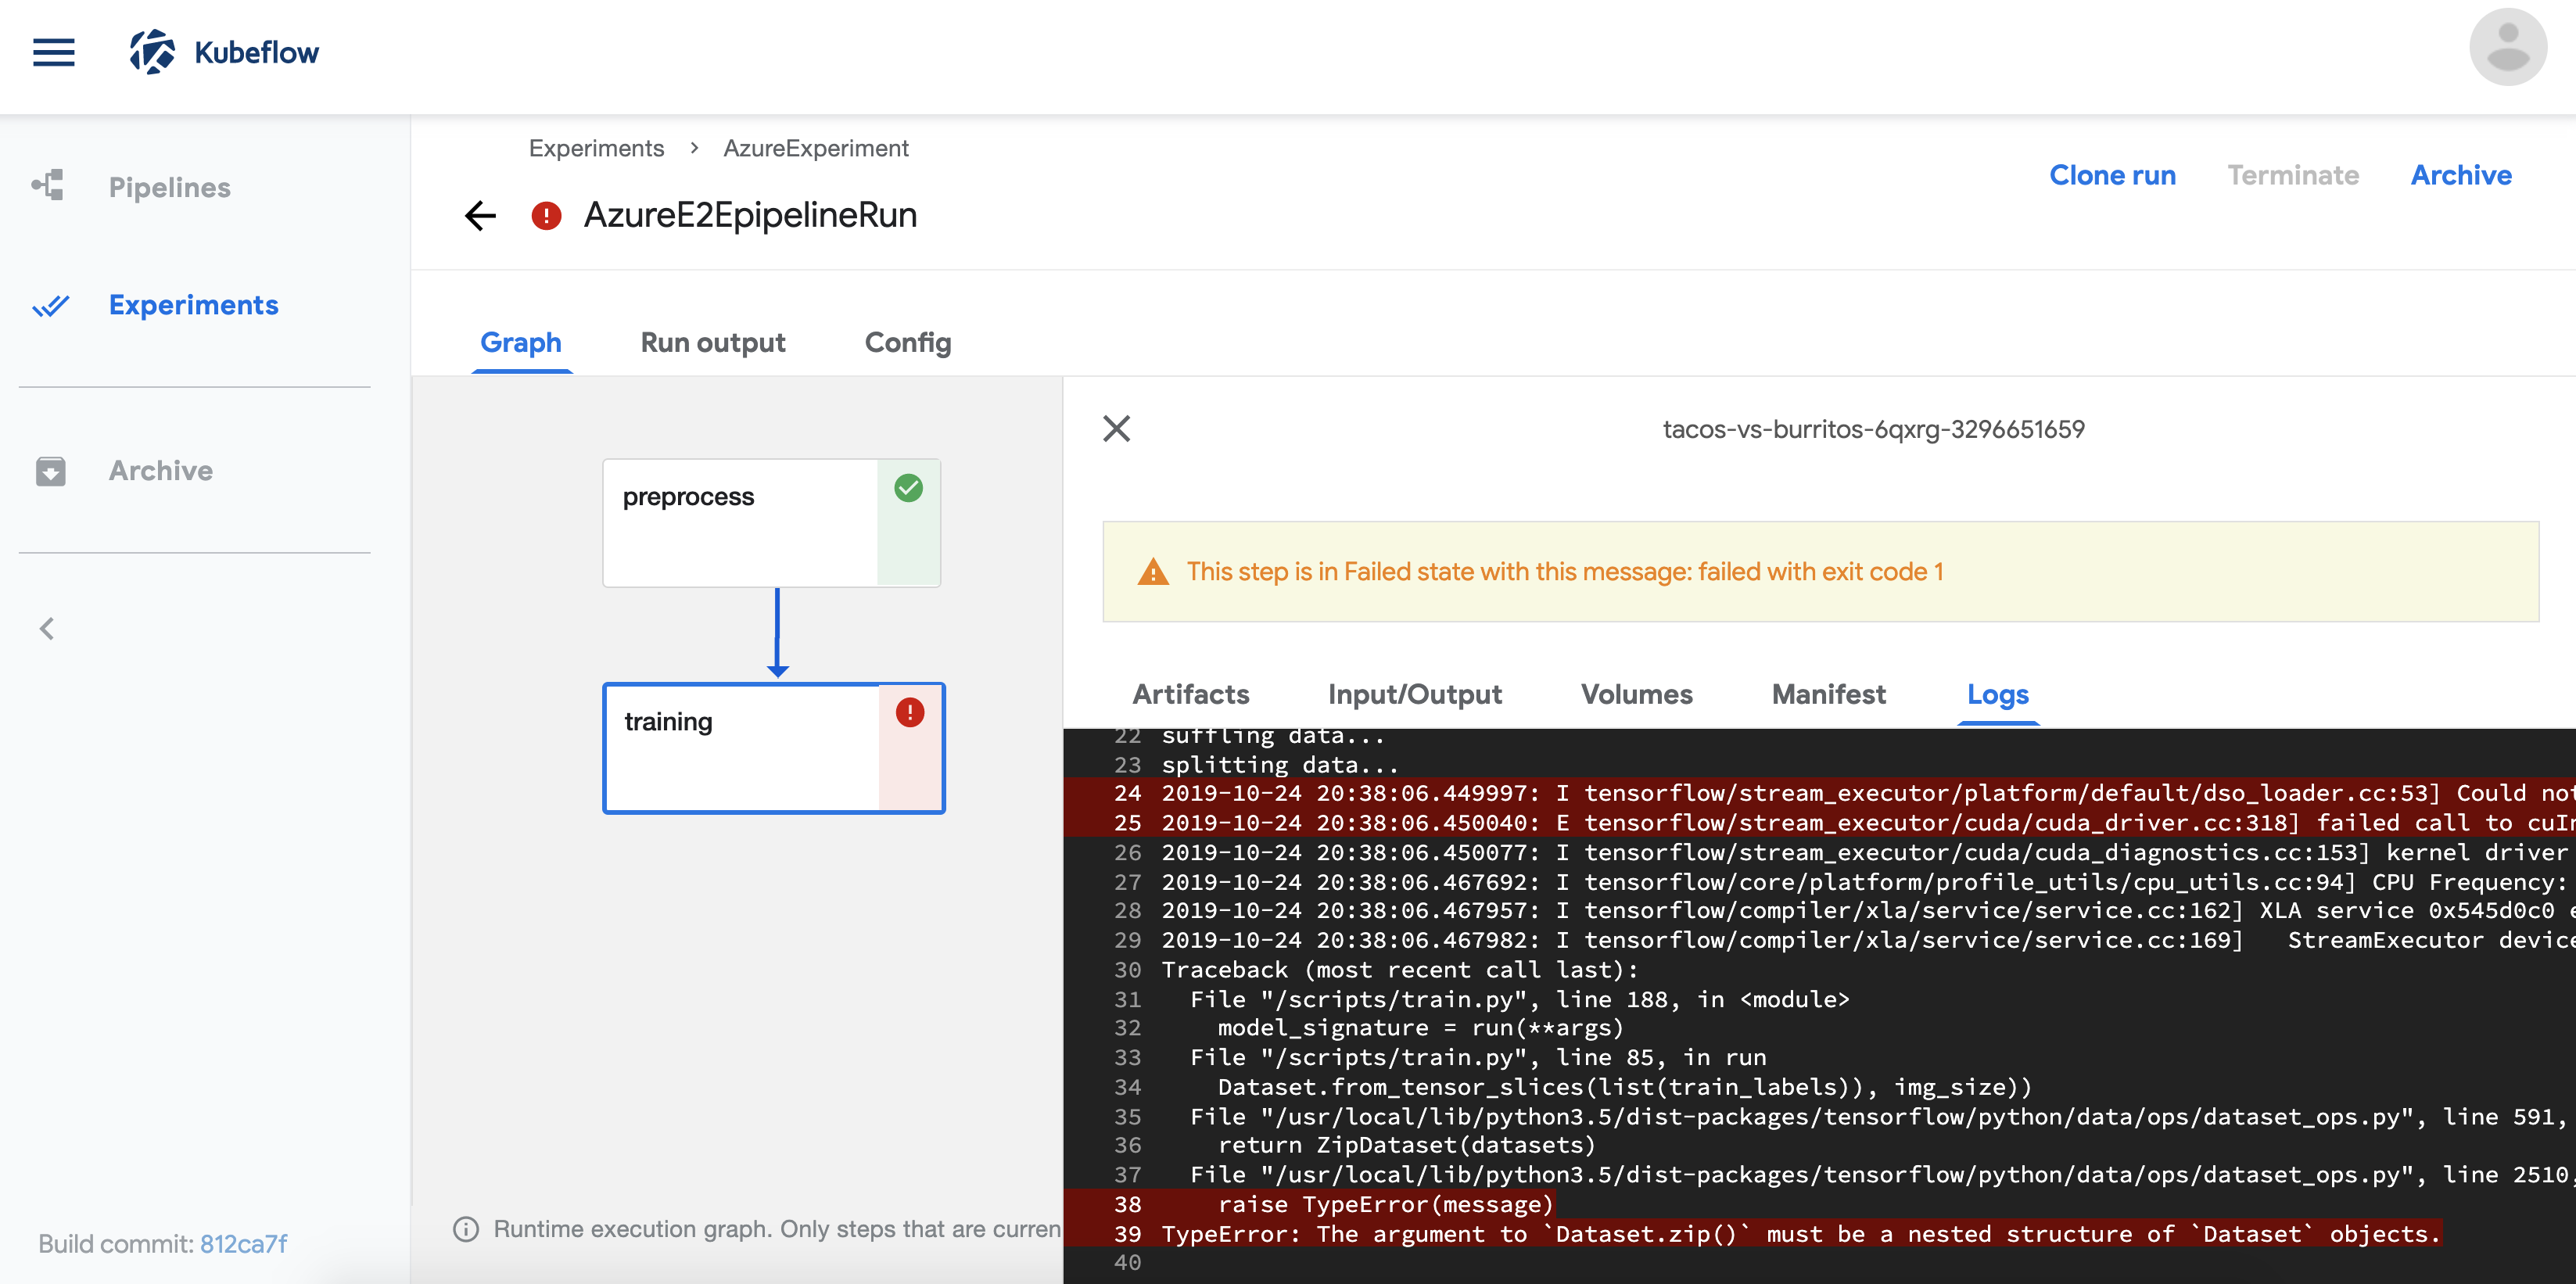Open the hamburger navigation menu

[53, 52]
